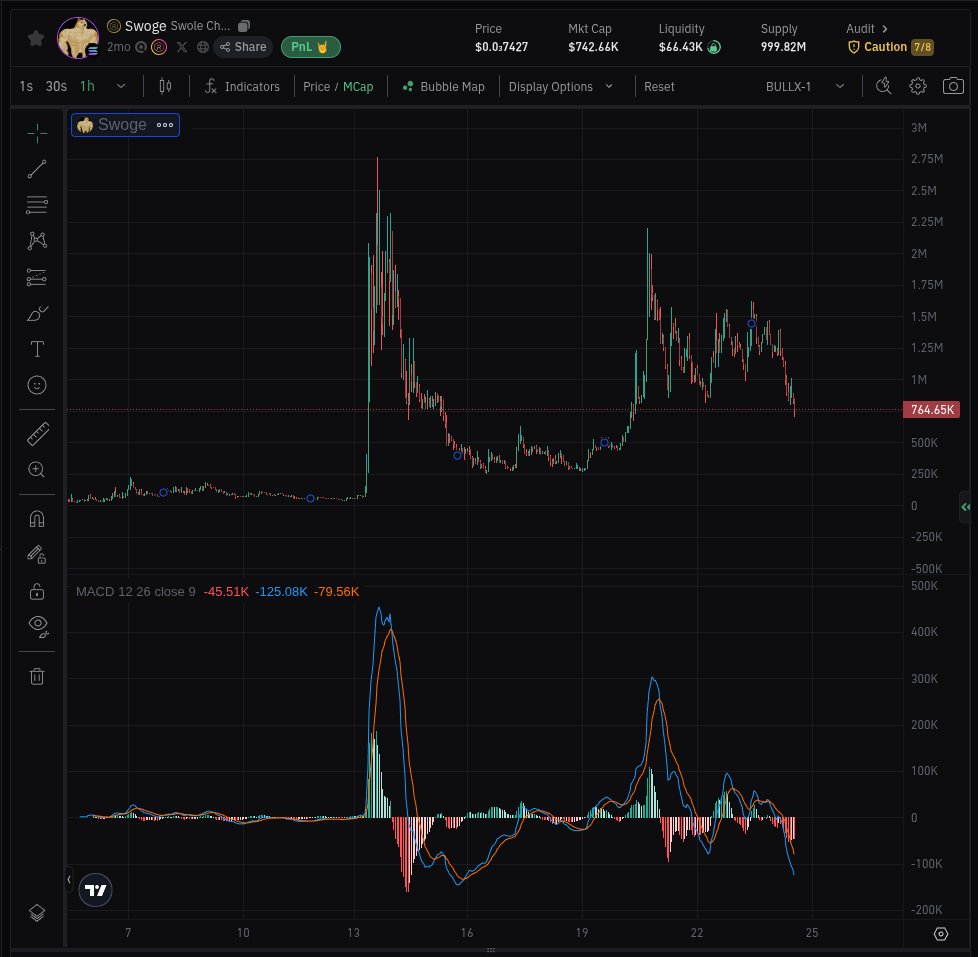Open the token's website globe icon
Image resolution: width=978 pixels, height=957 pixels.
203,47
